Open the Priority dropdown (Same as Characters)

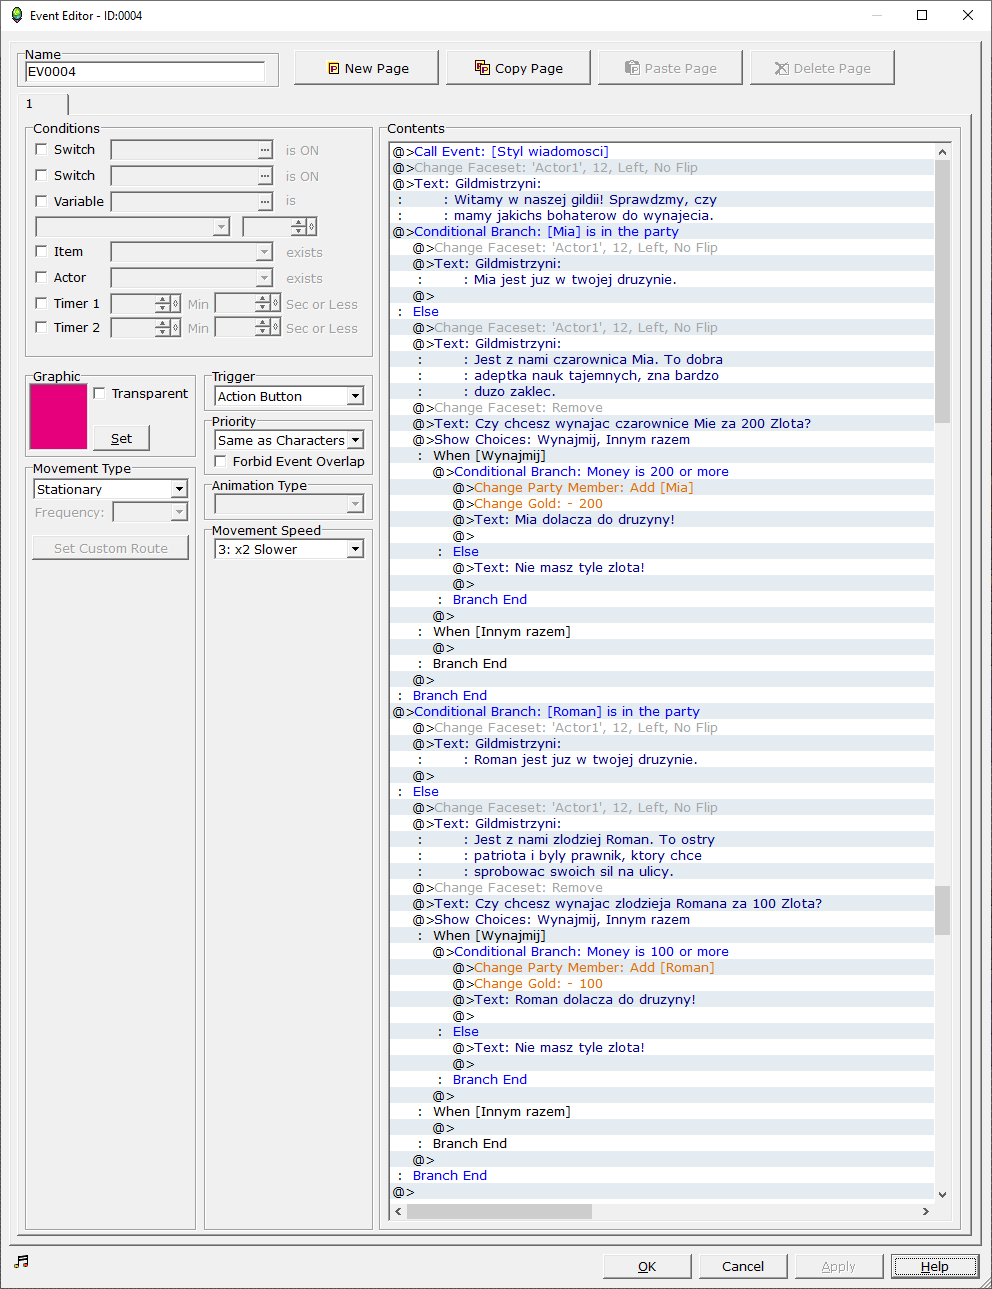(289, 440)
